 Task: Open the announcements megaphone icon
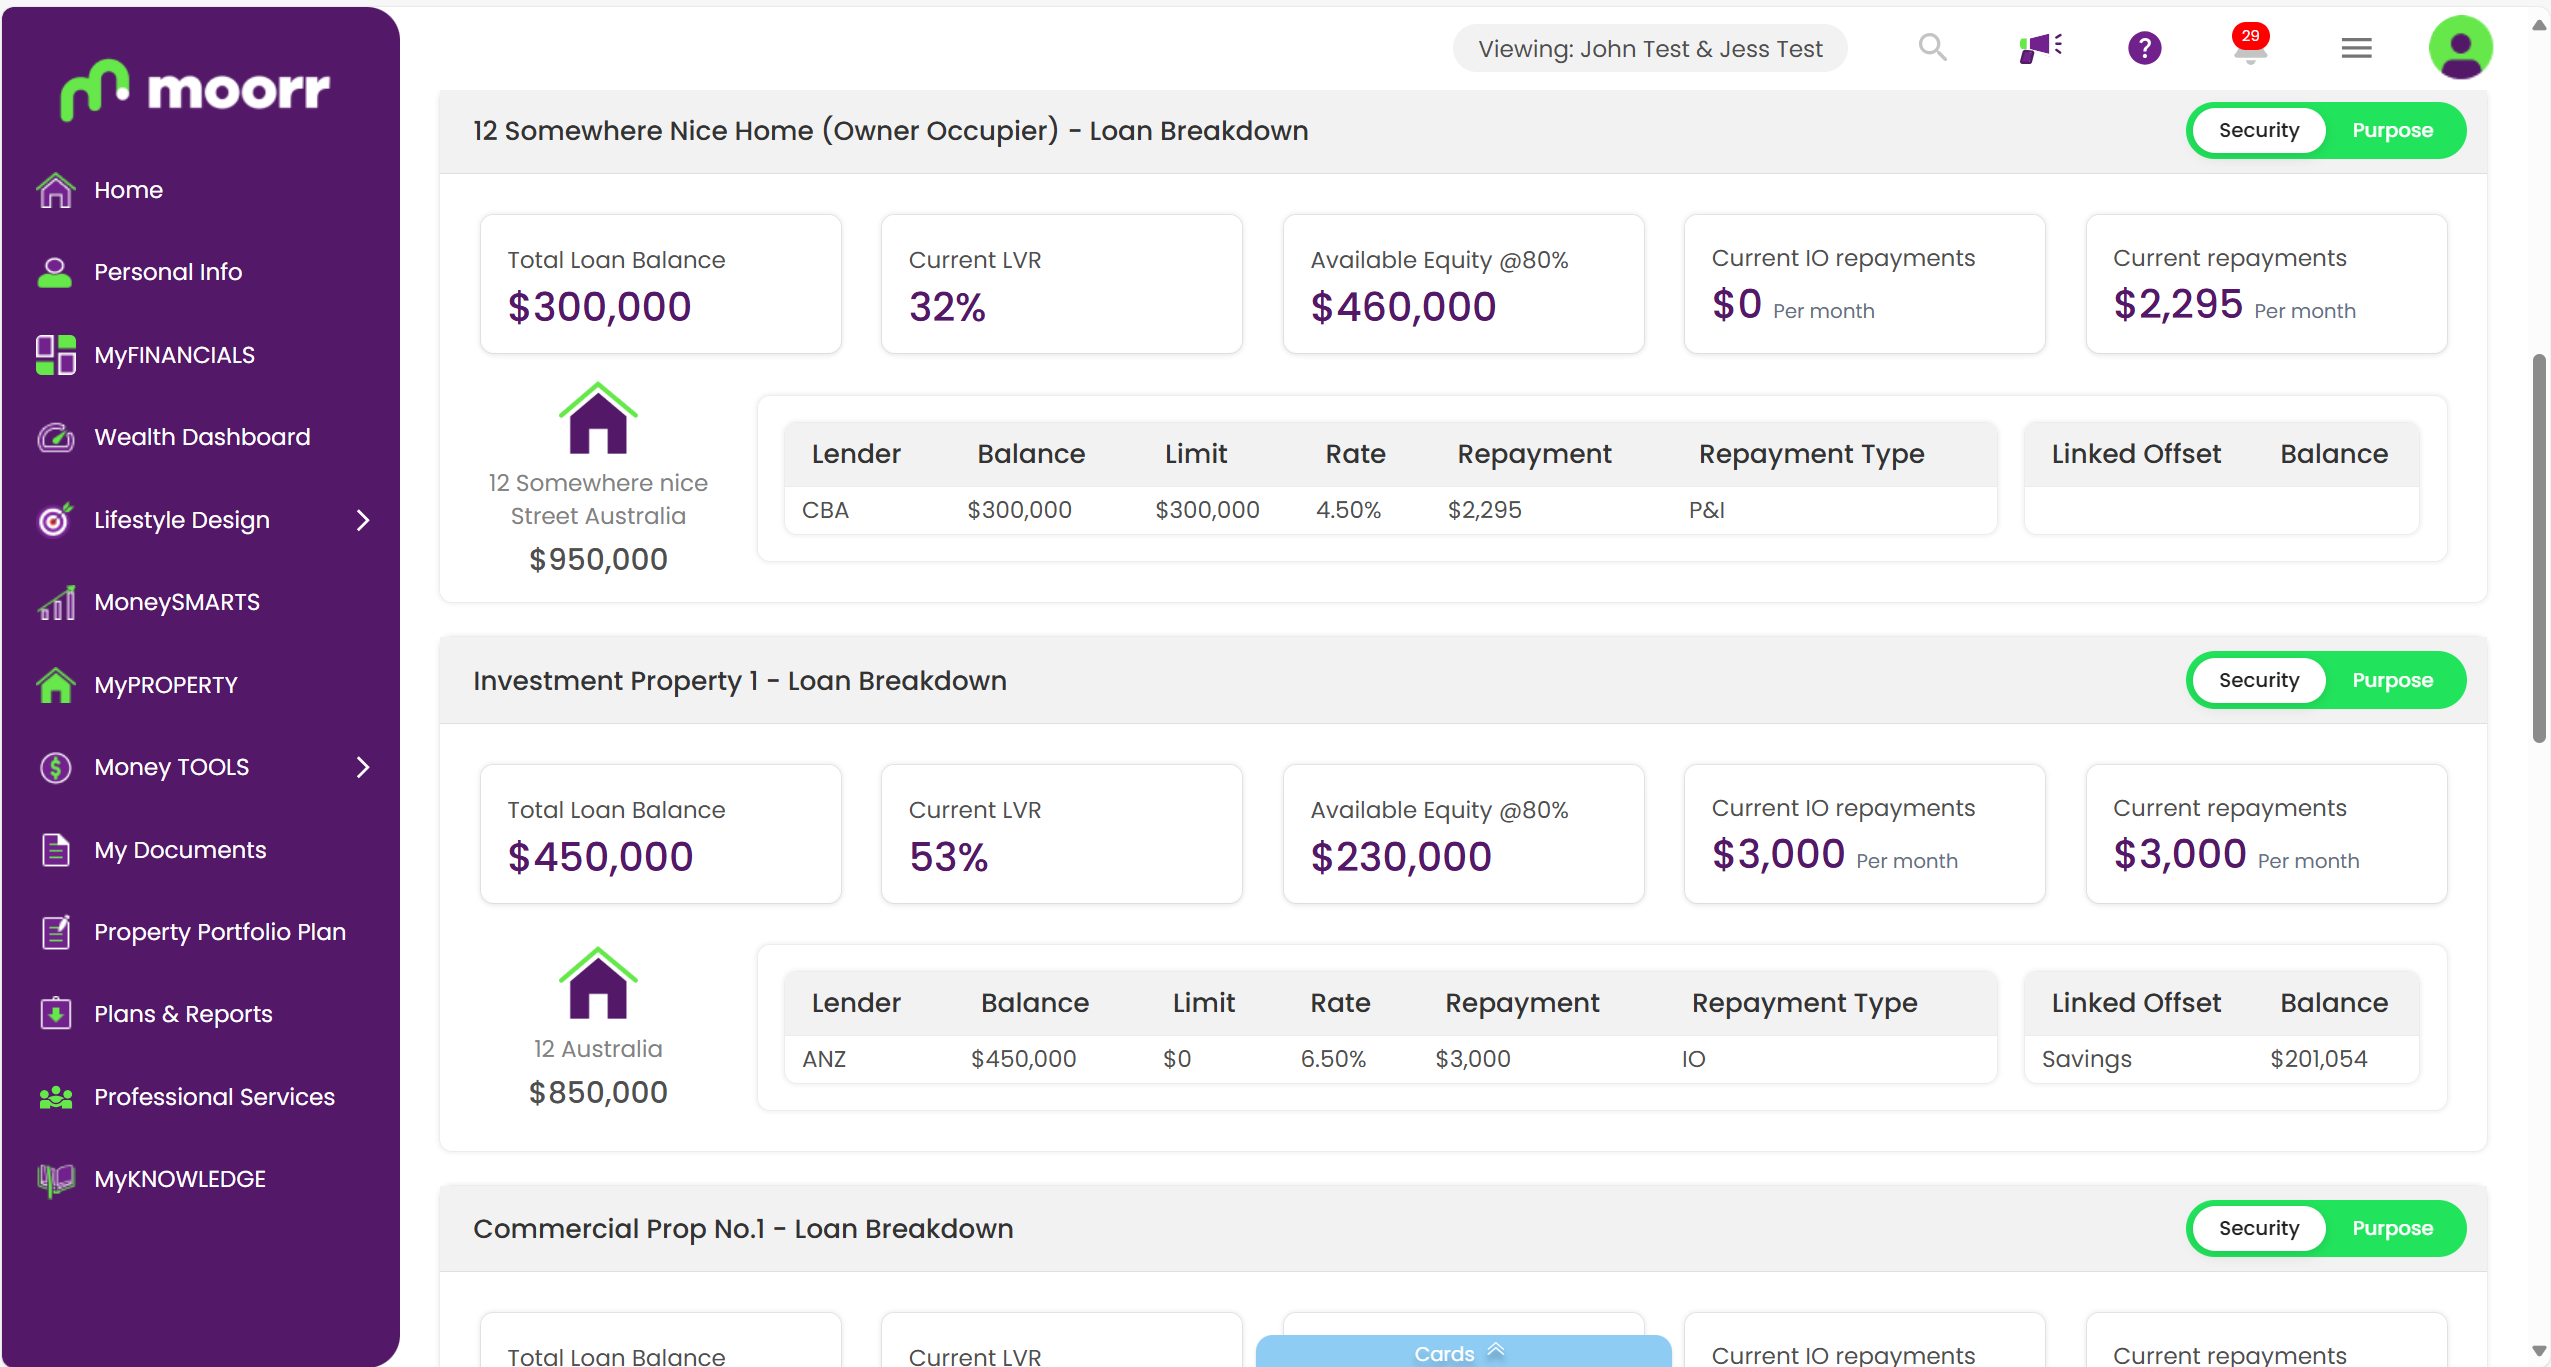(x=2040, y=47)
